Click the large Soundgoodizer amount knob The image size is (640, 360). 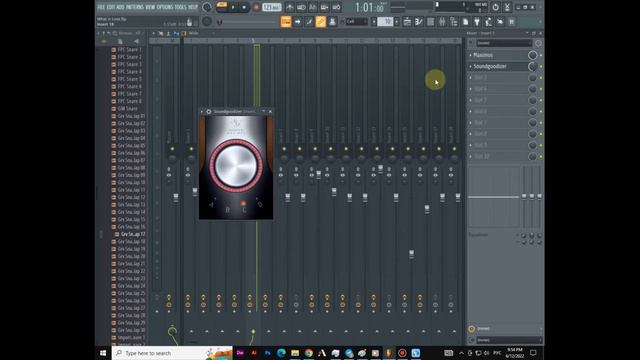coord(236,165)
